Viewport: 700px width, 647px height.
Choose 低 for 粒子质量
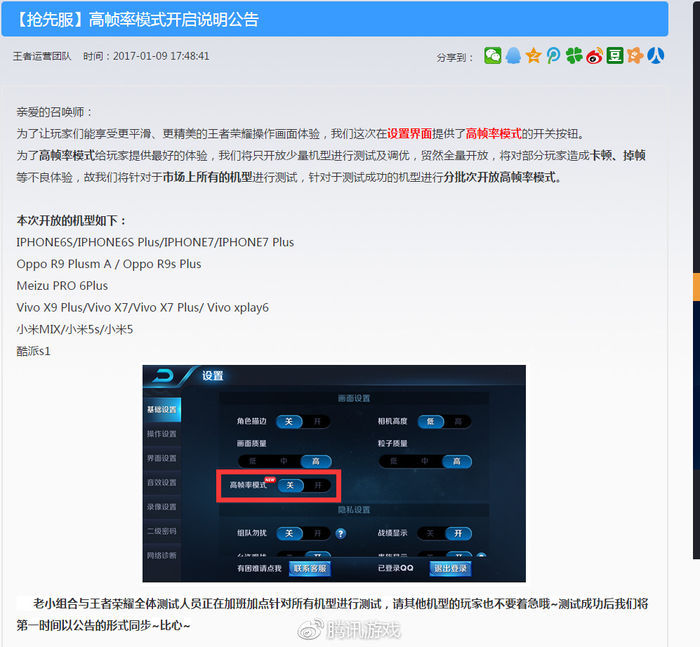tap(393, 461)
